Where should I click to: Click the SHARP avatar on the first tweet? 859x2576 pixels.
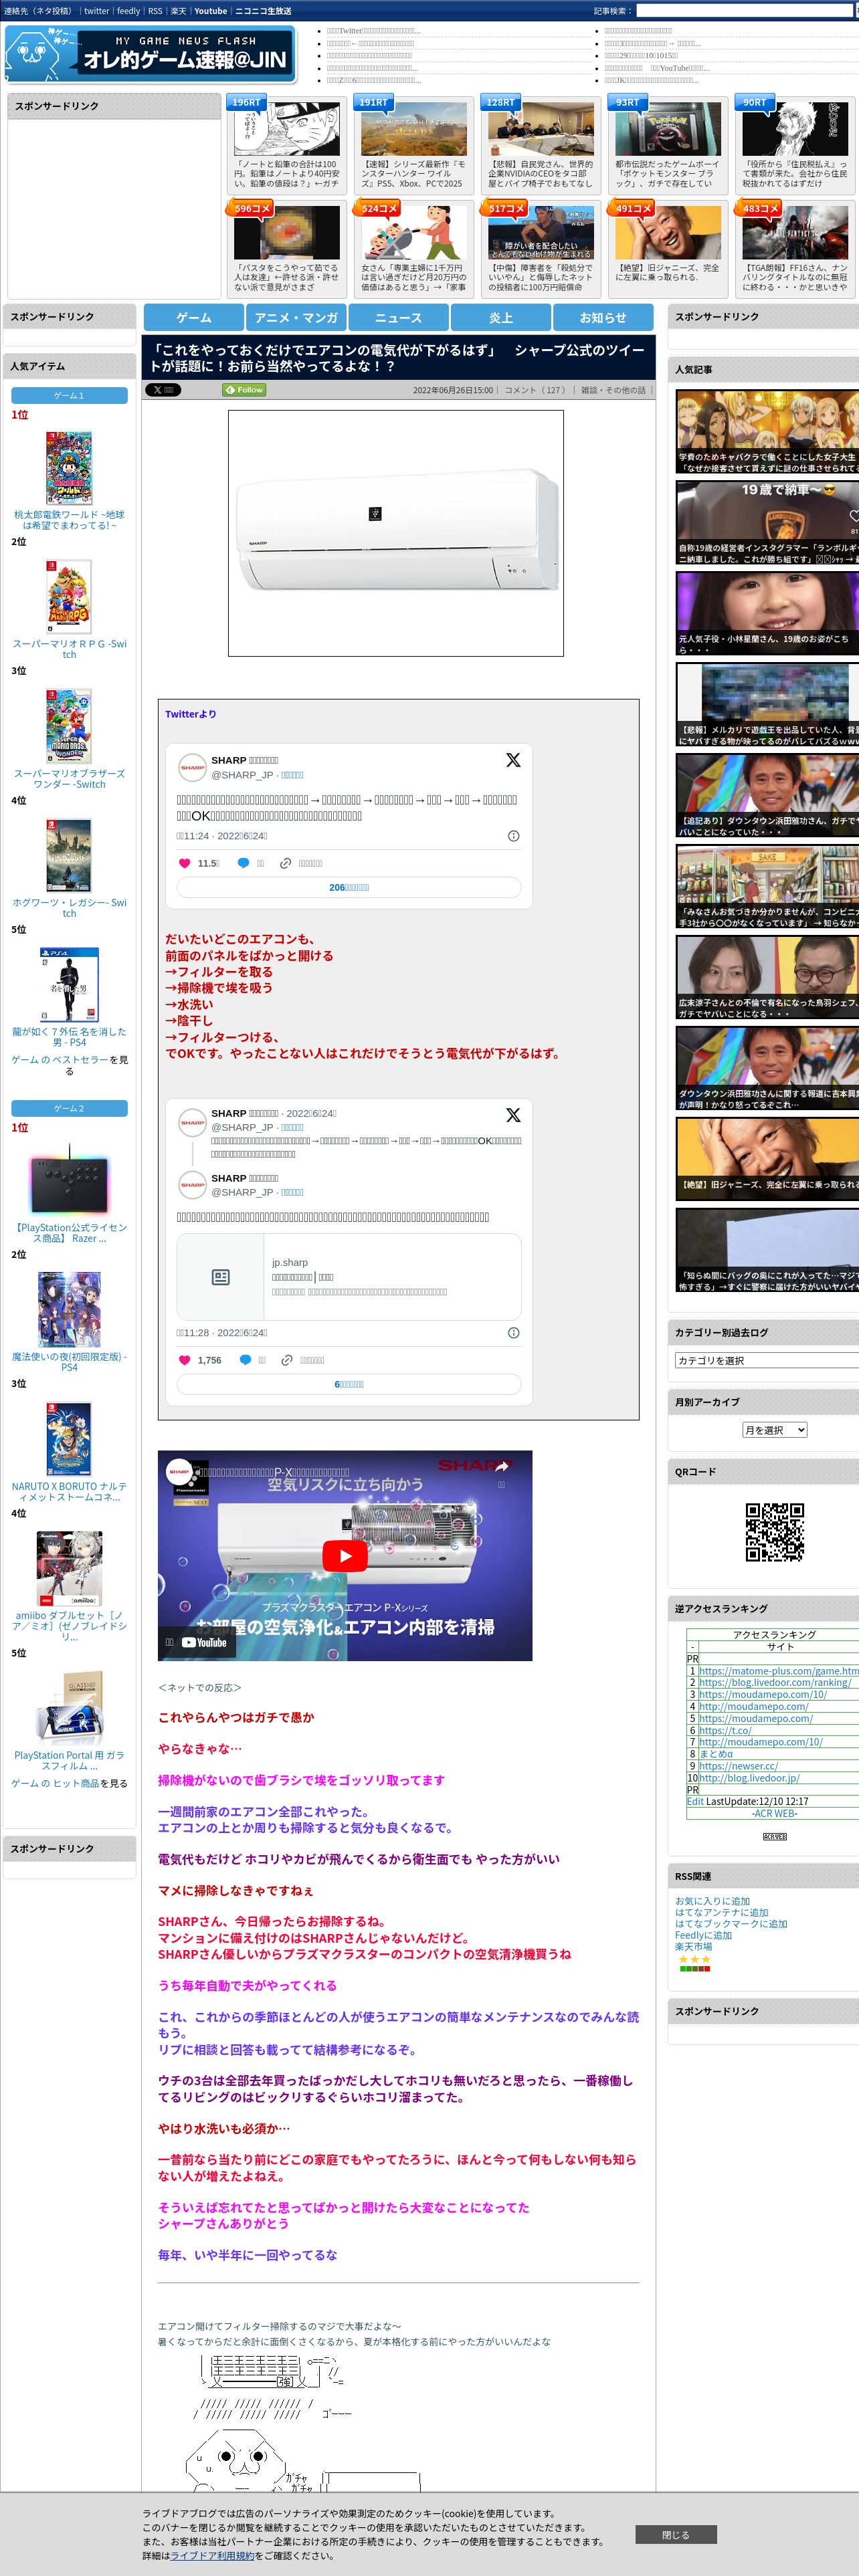(192, 767)
